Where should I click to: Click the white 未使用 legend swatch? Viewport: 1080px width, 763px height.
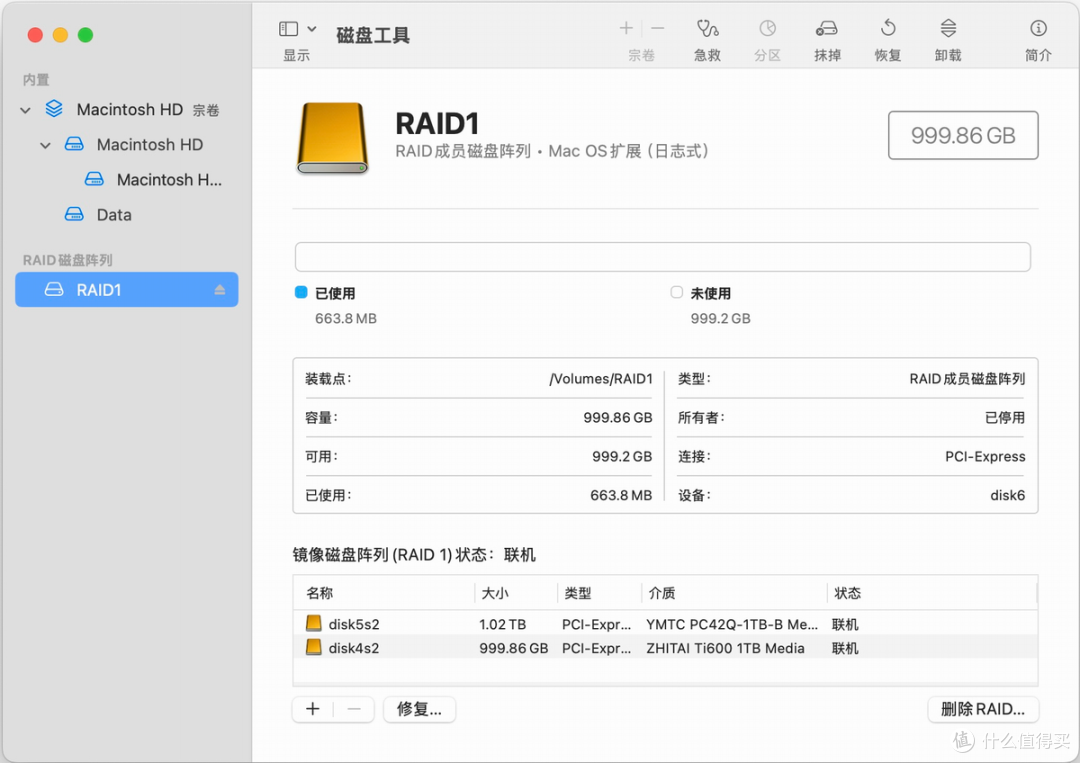tap(676, 292)
